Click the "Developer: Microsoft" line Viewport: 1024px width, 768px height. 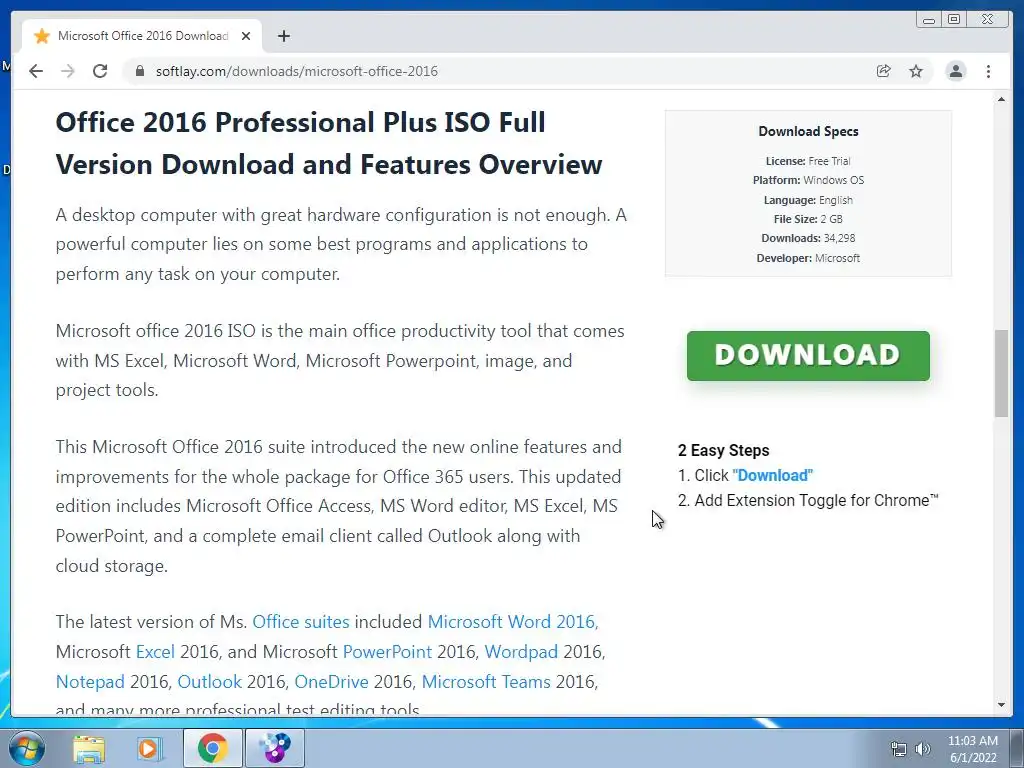[808, 258]
